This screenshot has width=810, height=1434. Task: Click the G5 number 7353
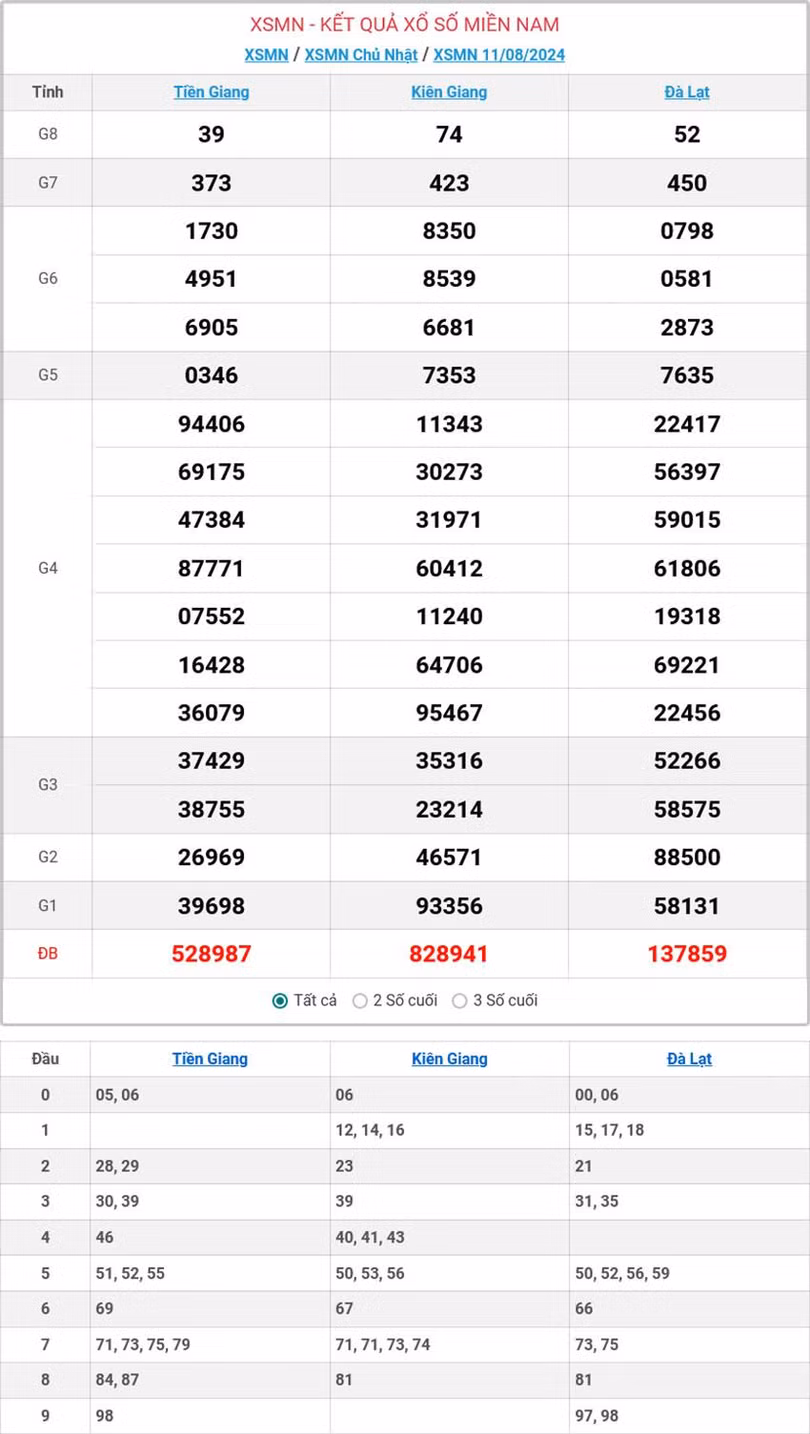[449, 376]
